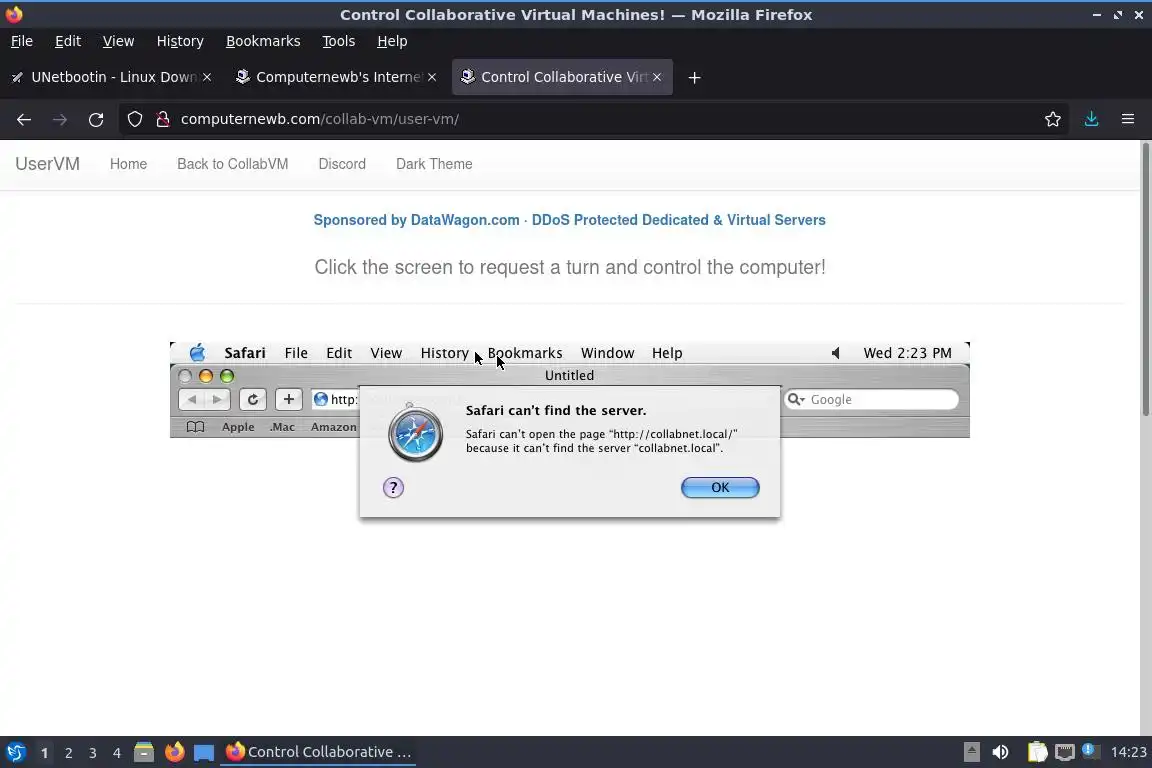Open the Firefox File menu
This screenshot has width=1152, height=768.
(22, 41)
